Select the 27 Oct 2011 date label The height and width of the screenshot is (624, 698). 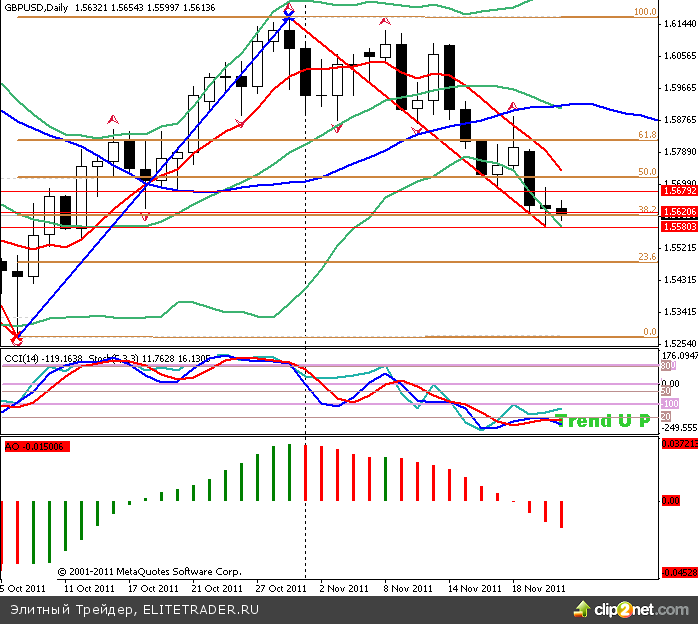tap(279, 589)
